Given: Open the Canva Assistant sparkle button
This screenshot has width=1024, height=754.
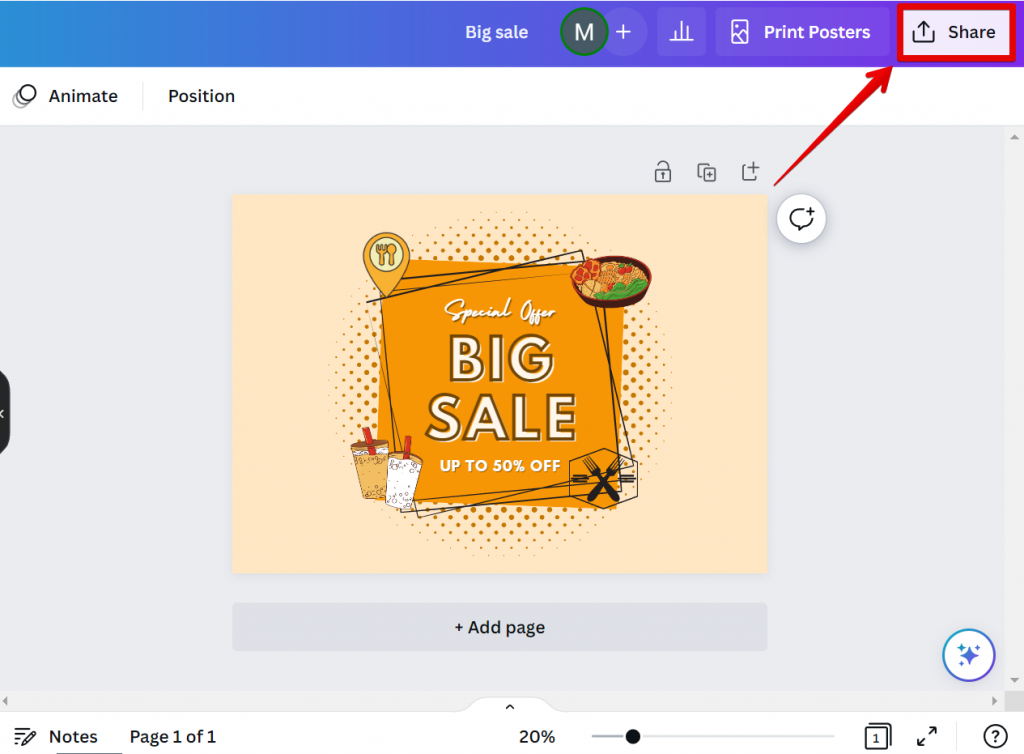Looking at the screenshot, I should pyautogui.click(x=968, y=655).
